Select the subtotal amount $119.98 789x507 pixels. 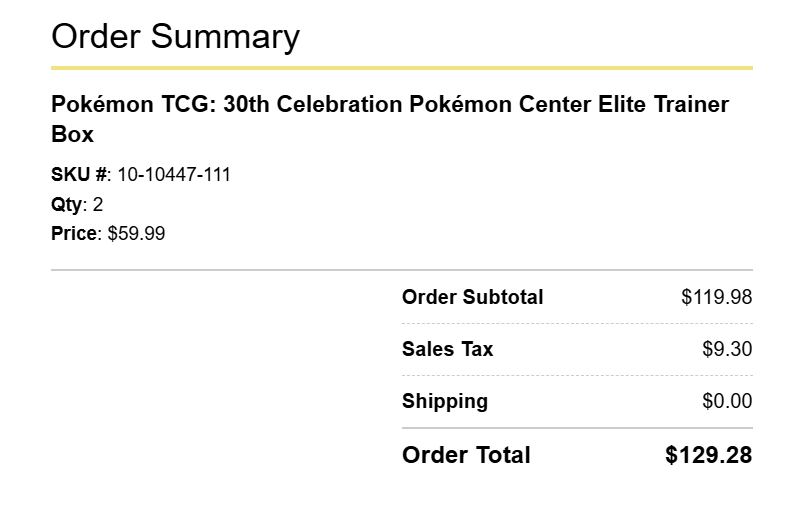pos(717,297)
